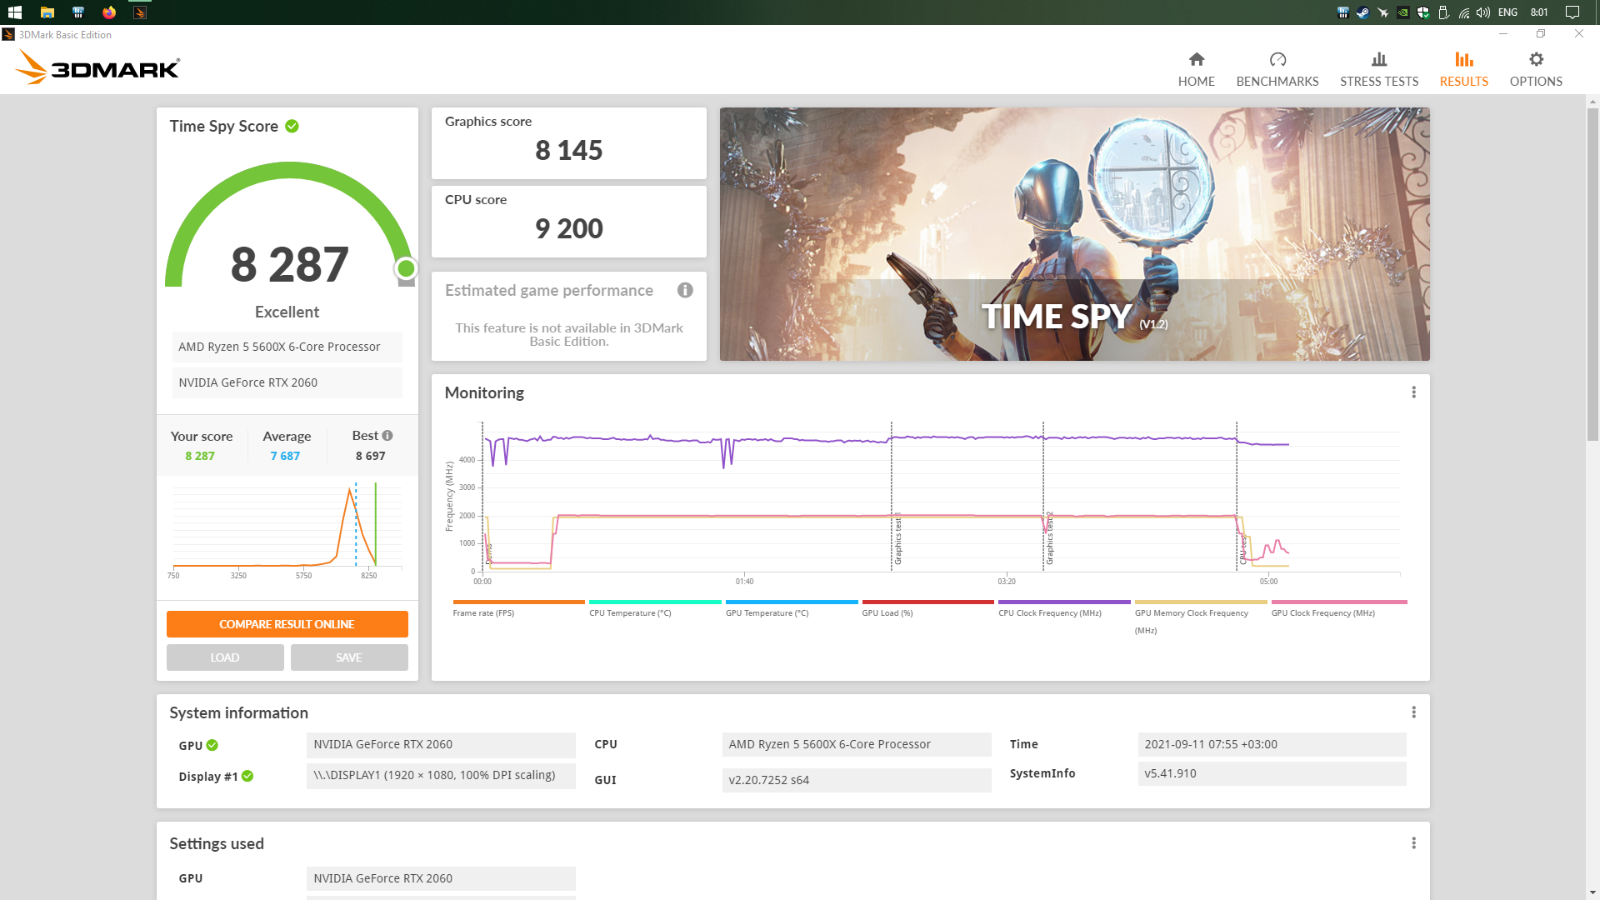Click the ENG language indicator

[1508, 12]
